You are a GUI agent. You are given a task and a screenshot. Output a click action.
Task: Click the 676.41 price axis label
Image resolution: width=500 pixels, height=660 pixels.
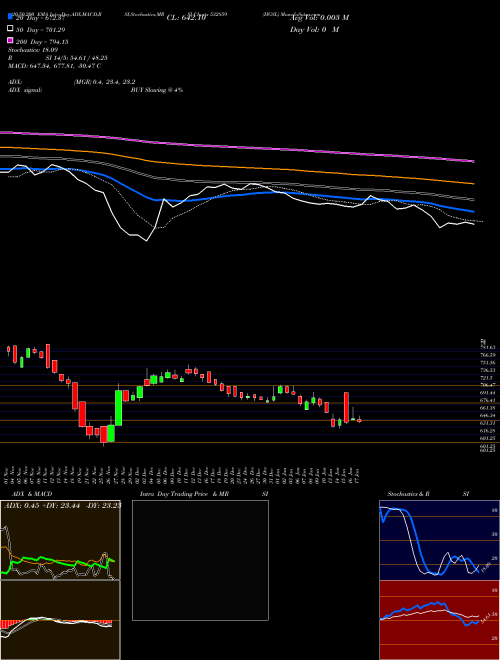click(x=487, y=400)
